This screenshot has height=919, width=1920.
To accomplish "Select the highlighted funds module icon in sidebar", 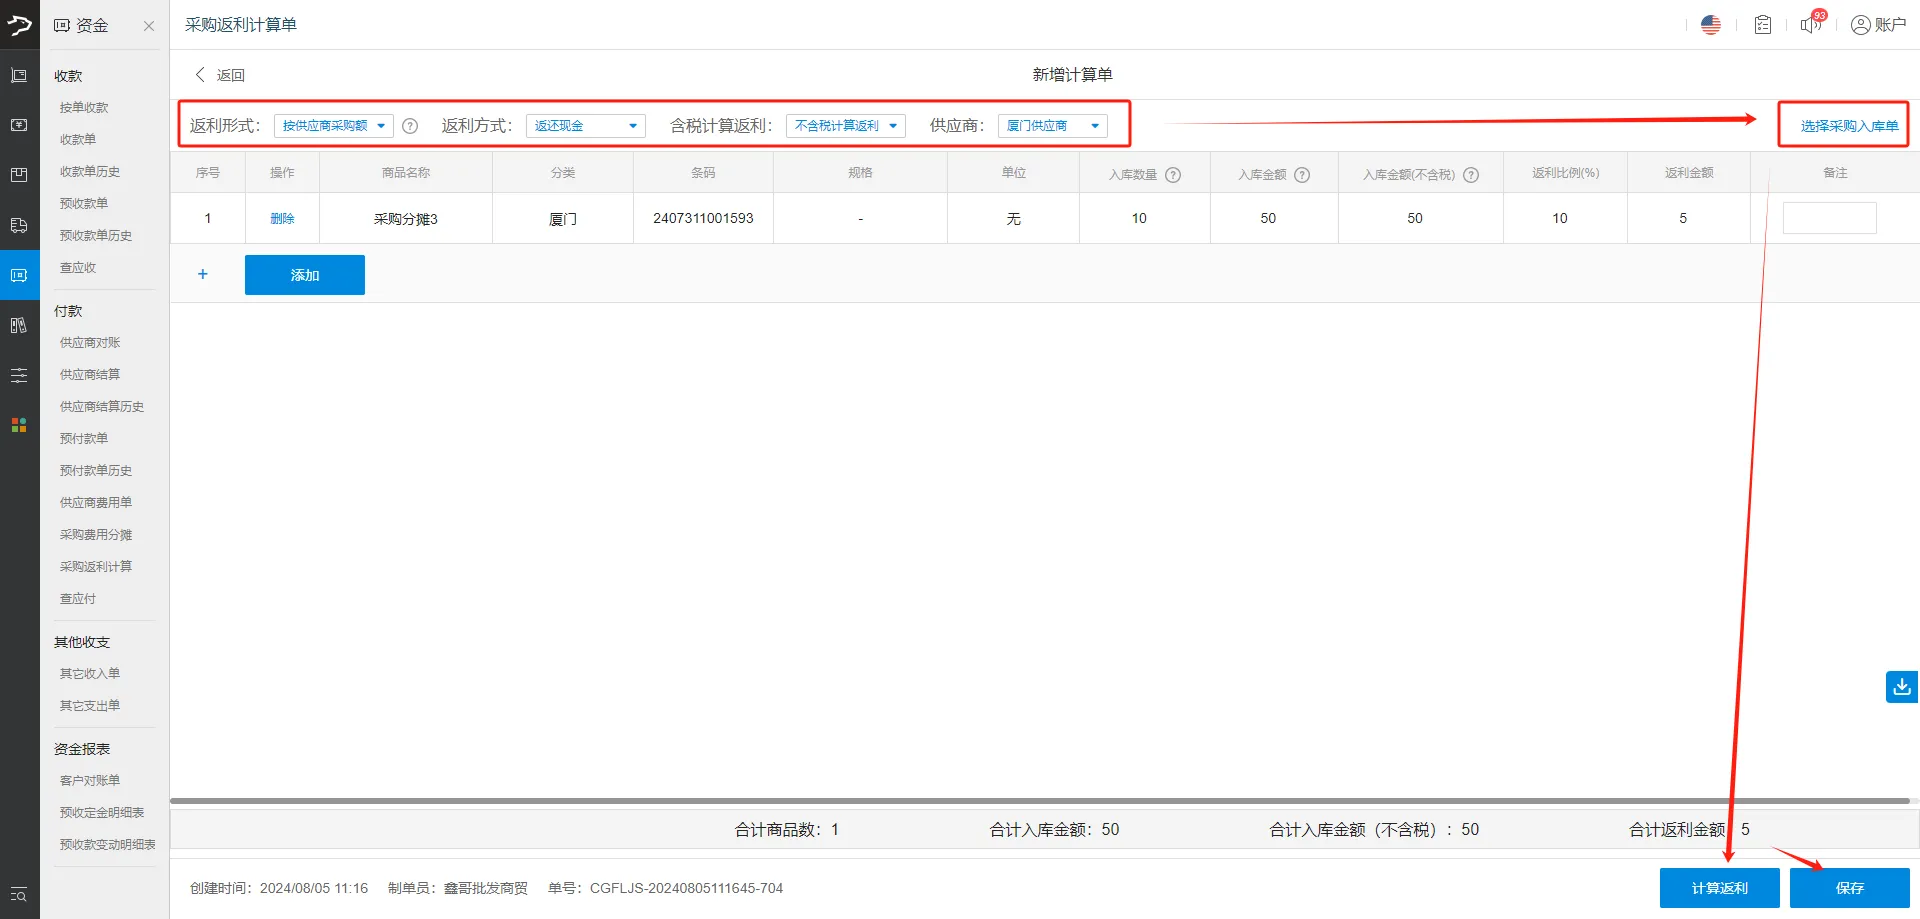I will [x=18, y=275].
